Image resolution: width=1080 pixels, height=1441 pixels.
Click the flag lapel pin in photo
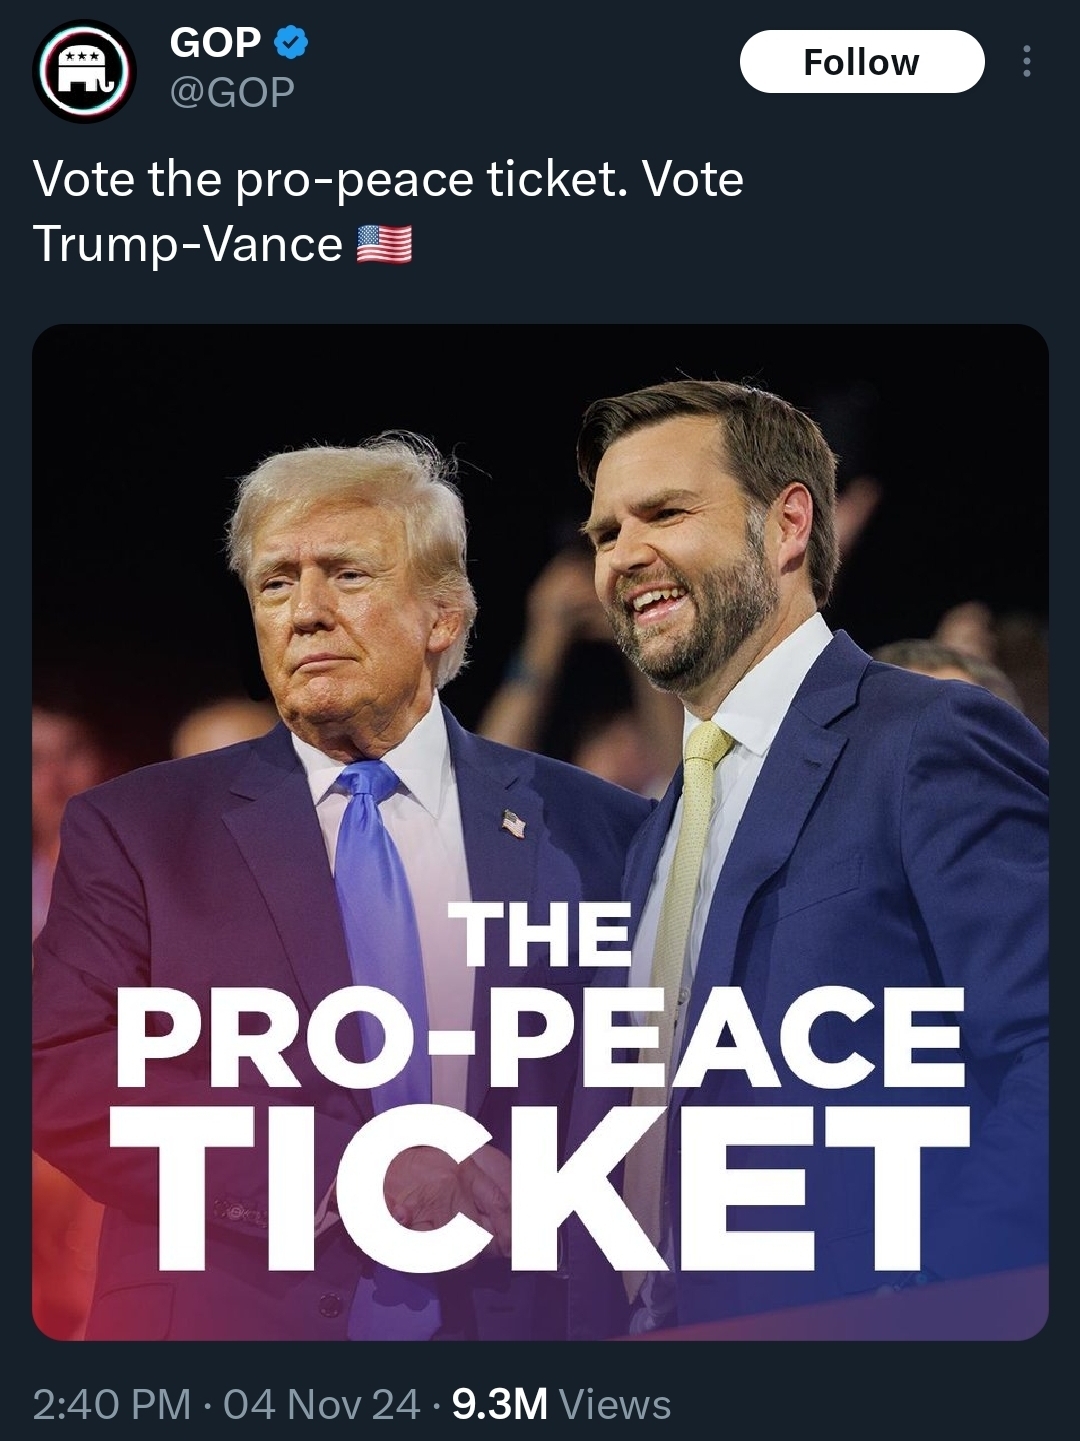point(513,824)
